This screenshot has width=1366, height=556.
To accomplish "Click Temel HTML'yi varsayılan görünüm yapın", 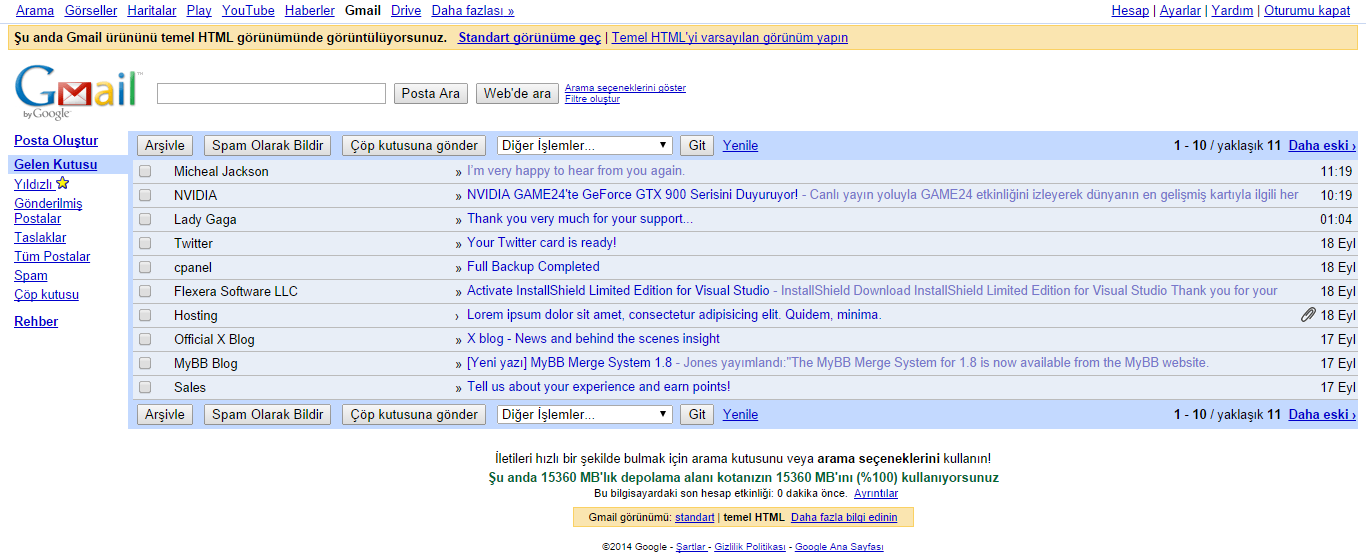I will point(730,37).
